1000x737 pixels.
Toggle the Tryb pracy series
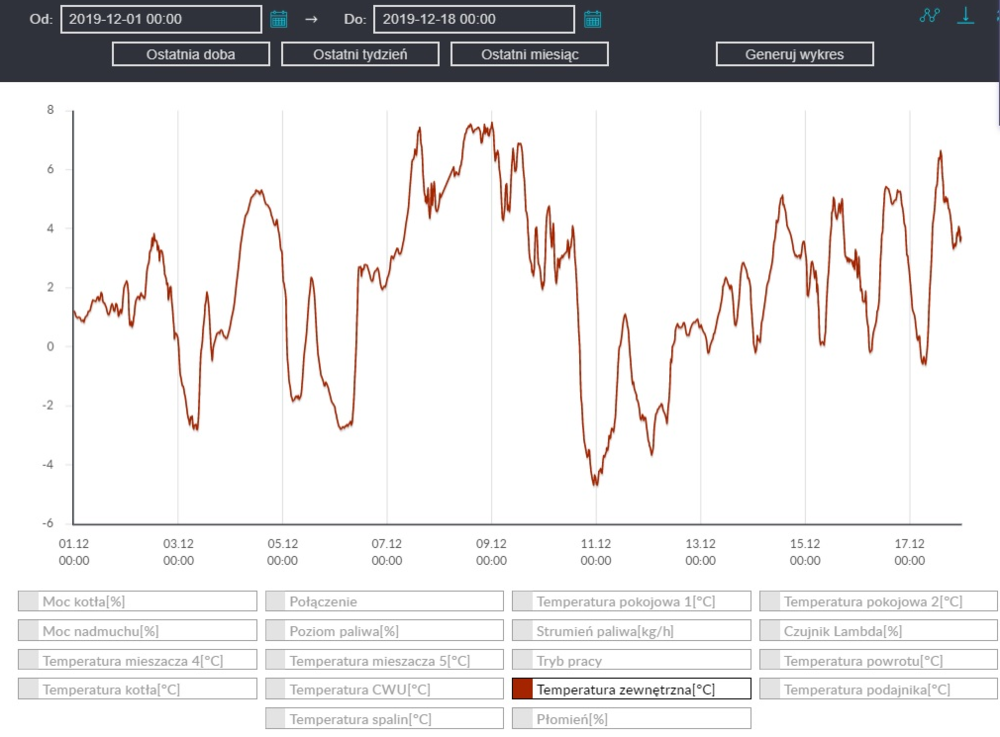[632, 660]
